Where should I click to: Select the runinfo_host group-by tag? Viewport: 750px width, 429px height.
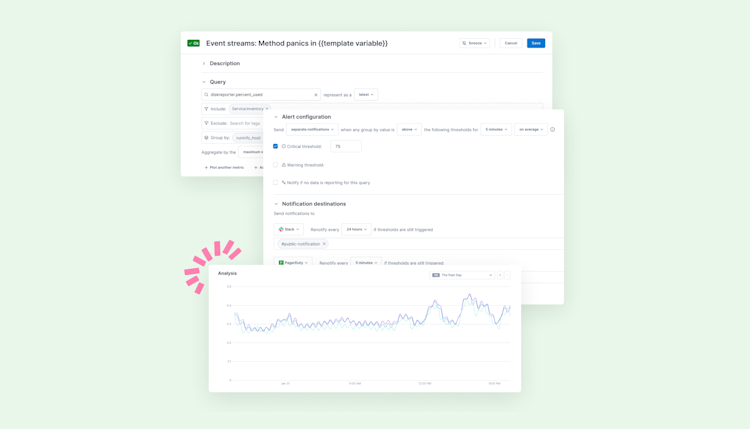point(248,138)
